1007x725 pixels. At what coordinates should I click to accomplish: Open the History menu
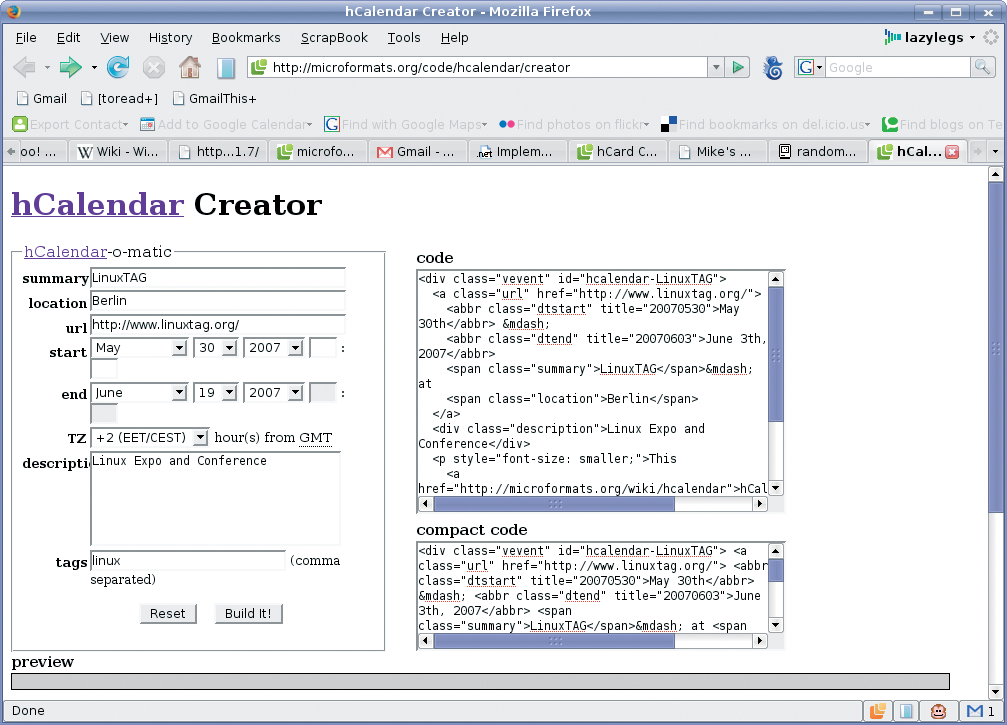click(x=170, y=38)
